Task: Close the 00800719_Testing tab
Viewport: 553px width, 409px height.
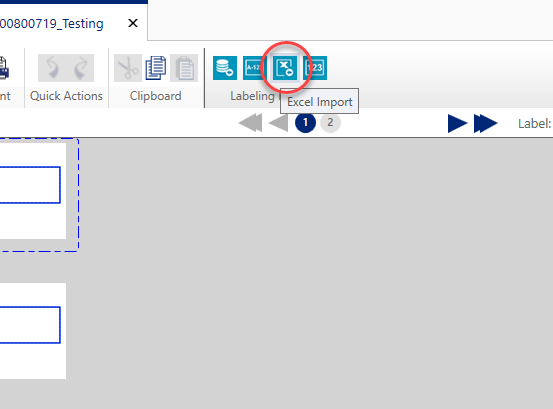Action: (133, 23)
